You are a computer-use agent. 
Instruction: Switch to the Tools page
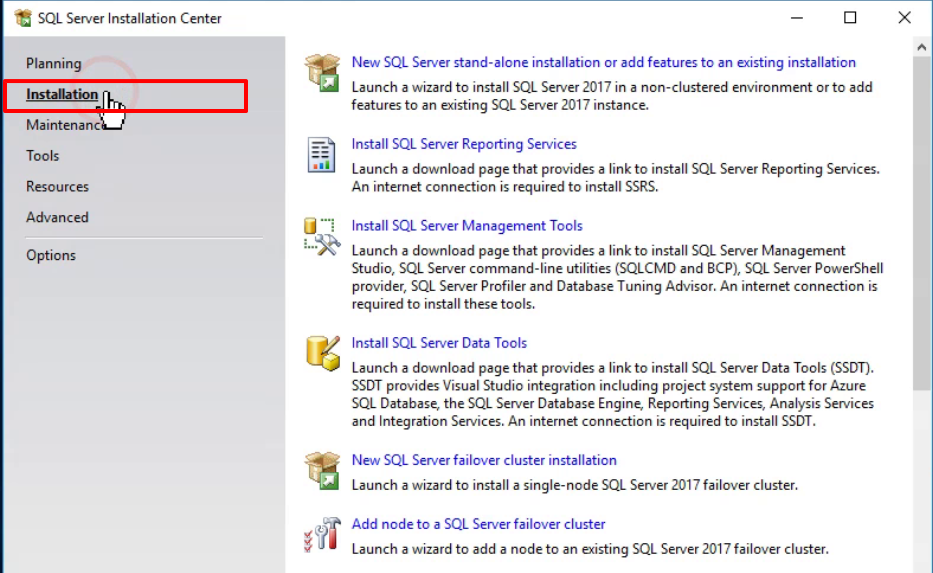[x=42, y=156]
